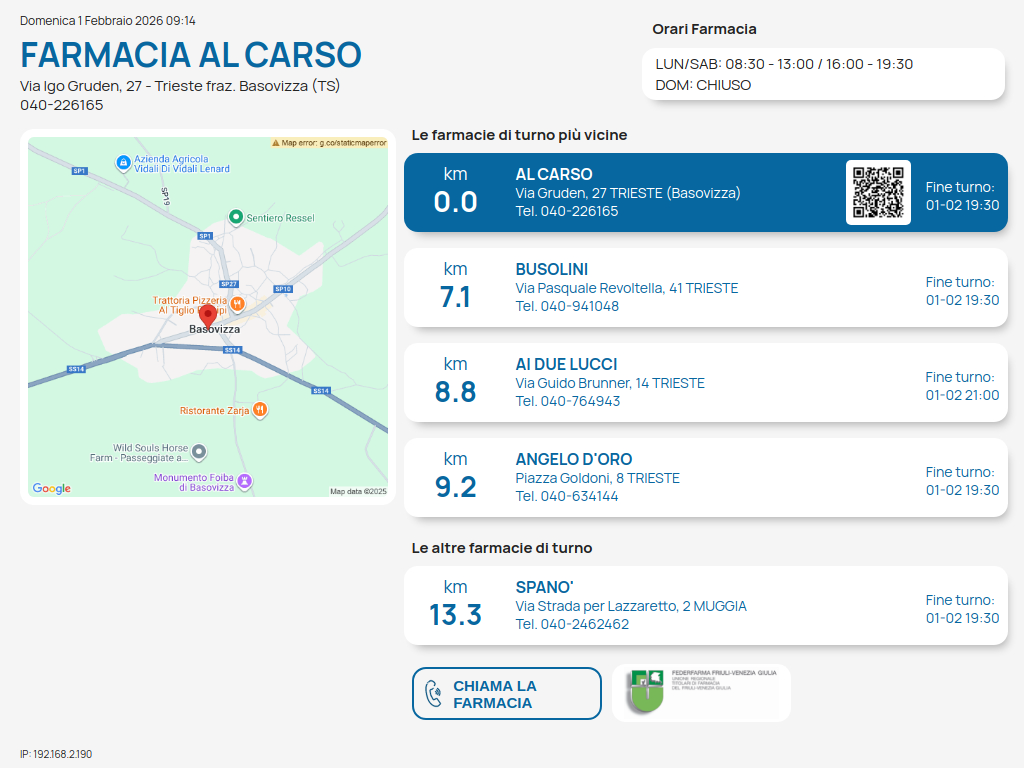1024x768 pixels.
Task: Click the Google logo on the map
Action: tap(52, 488)
